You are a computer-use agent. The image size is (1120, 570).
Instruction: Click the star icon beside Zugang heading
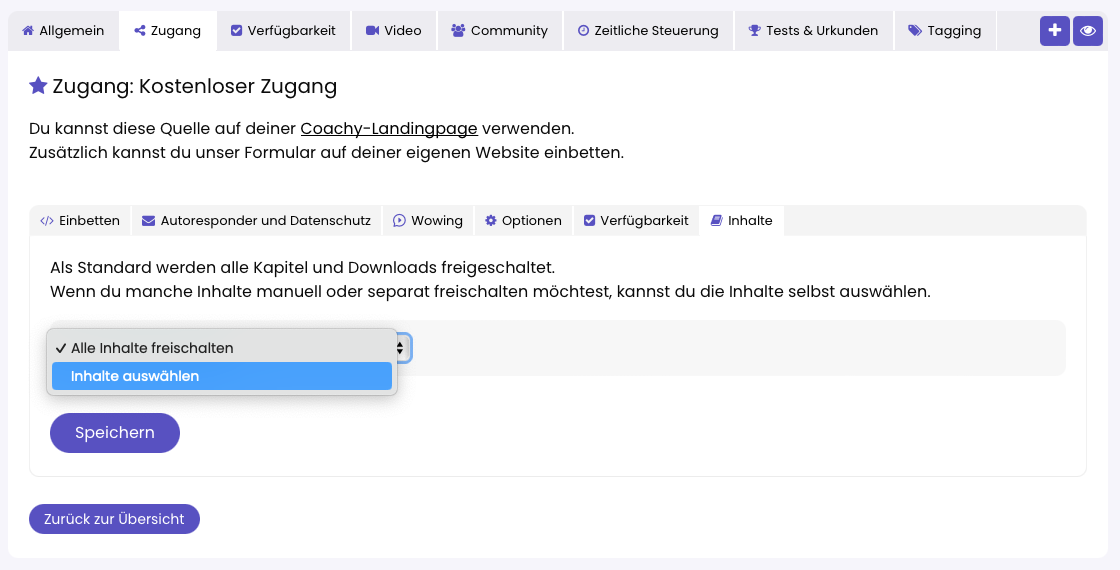(x=38, y=86)
